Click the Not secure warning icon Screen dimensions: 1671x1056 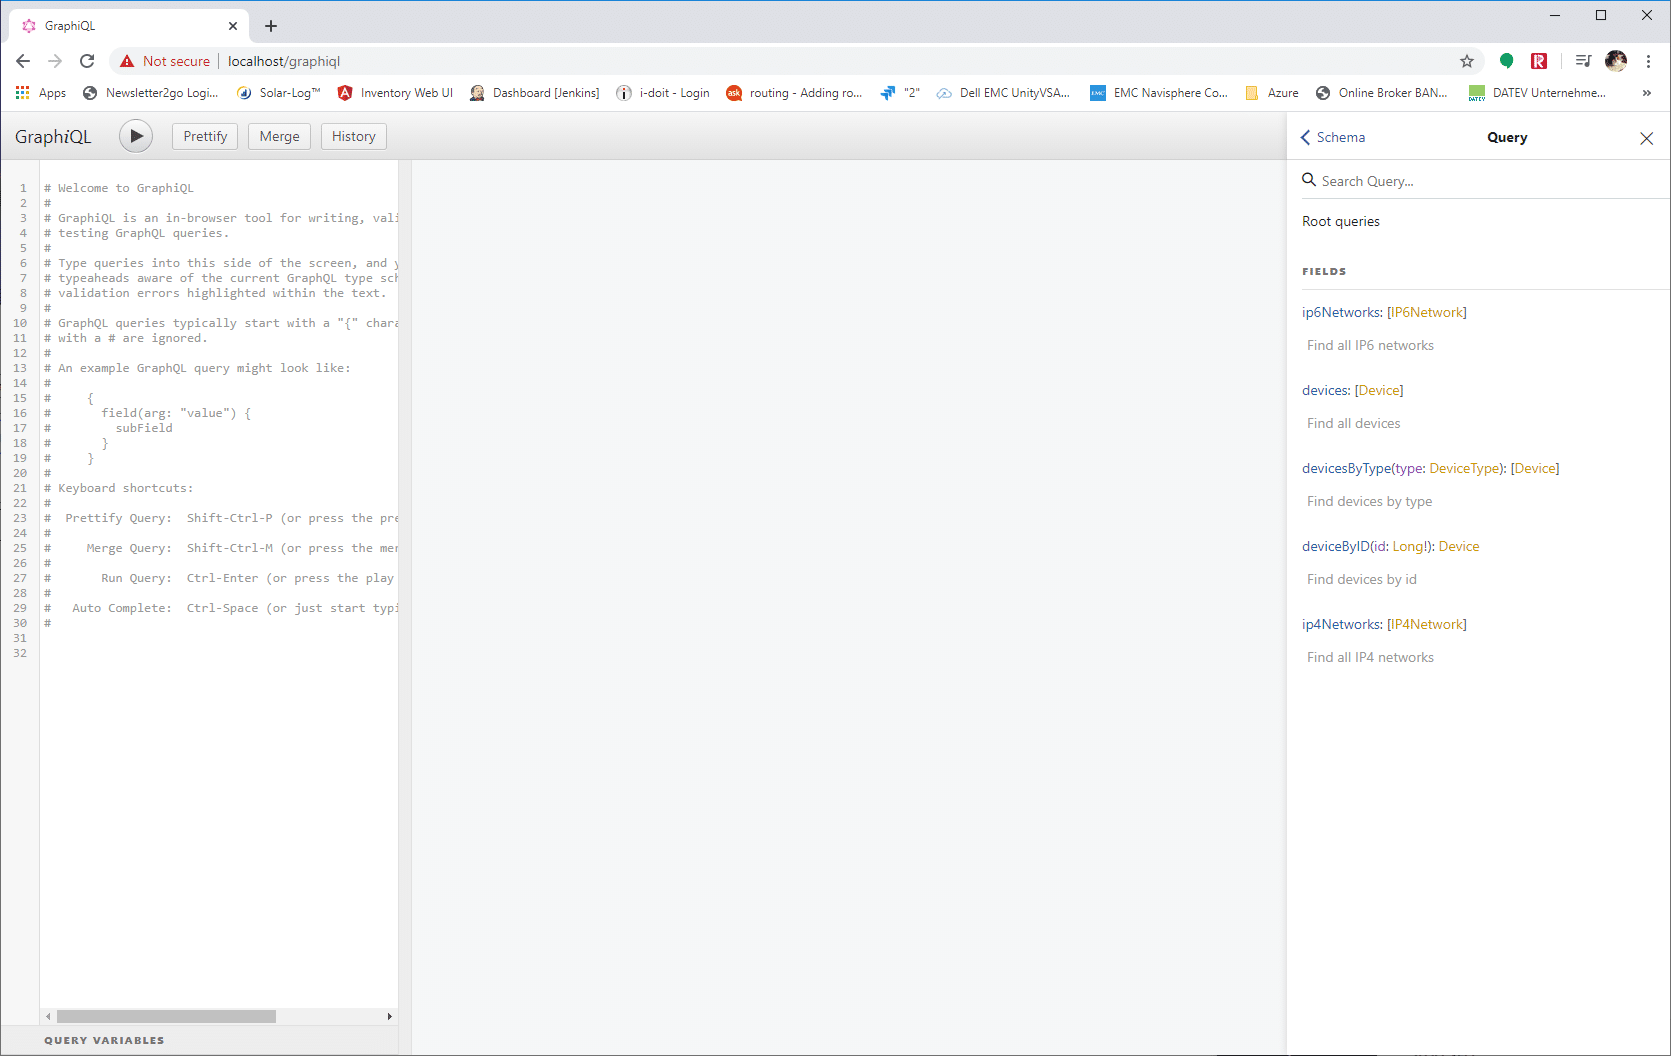pos(126,61)
